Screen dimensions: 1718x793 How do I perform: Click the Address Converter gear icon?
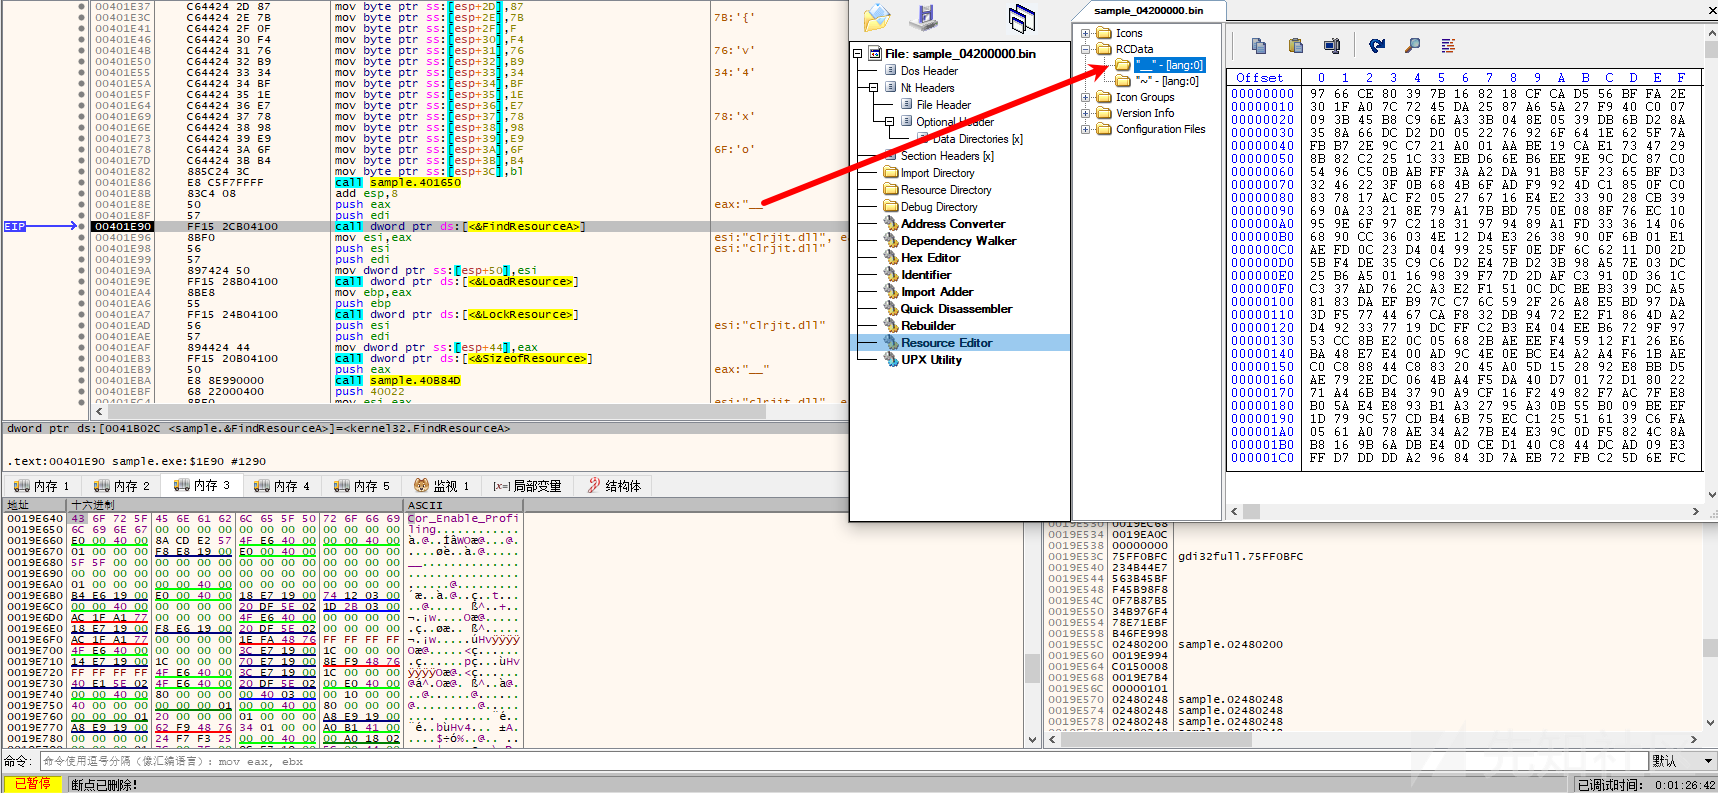click(x=891, y=224)
